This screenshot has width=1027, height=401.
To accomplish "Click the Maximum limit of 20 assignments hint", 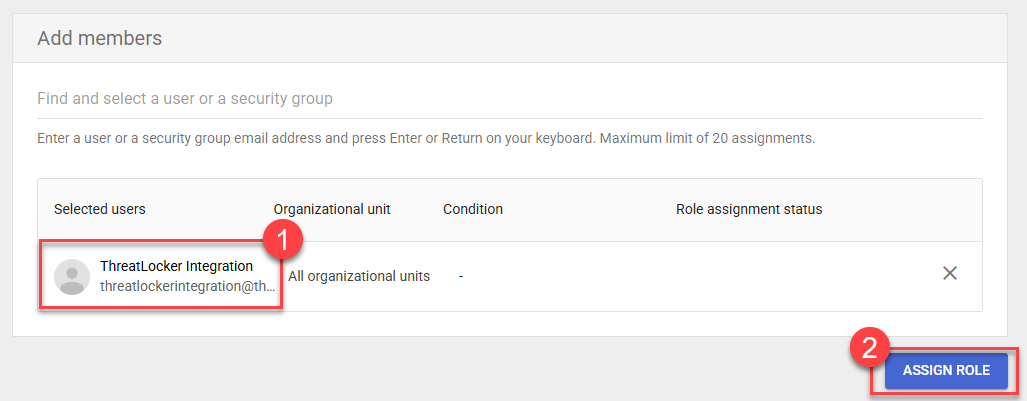I will (708, 139).
